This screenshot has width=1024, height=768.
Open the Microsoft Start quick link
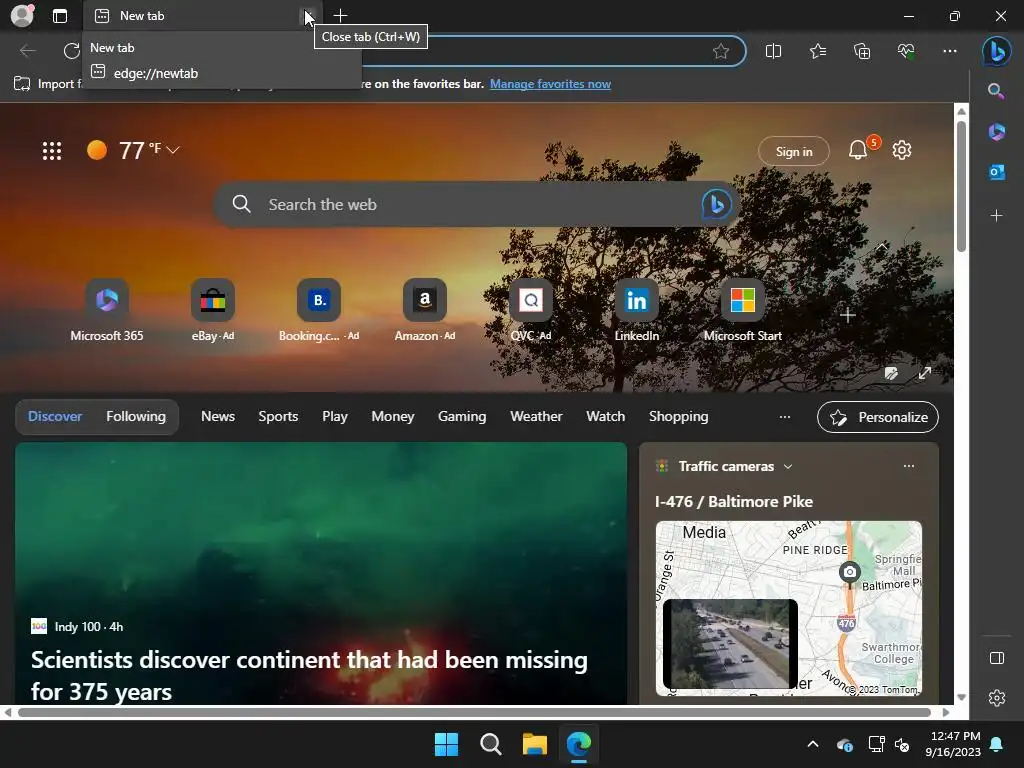(x=743, y=311)
